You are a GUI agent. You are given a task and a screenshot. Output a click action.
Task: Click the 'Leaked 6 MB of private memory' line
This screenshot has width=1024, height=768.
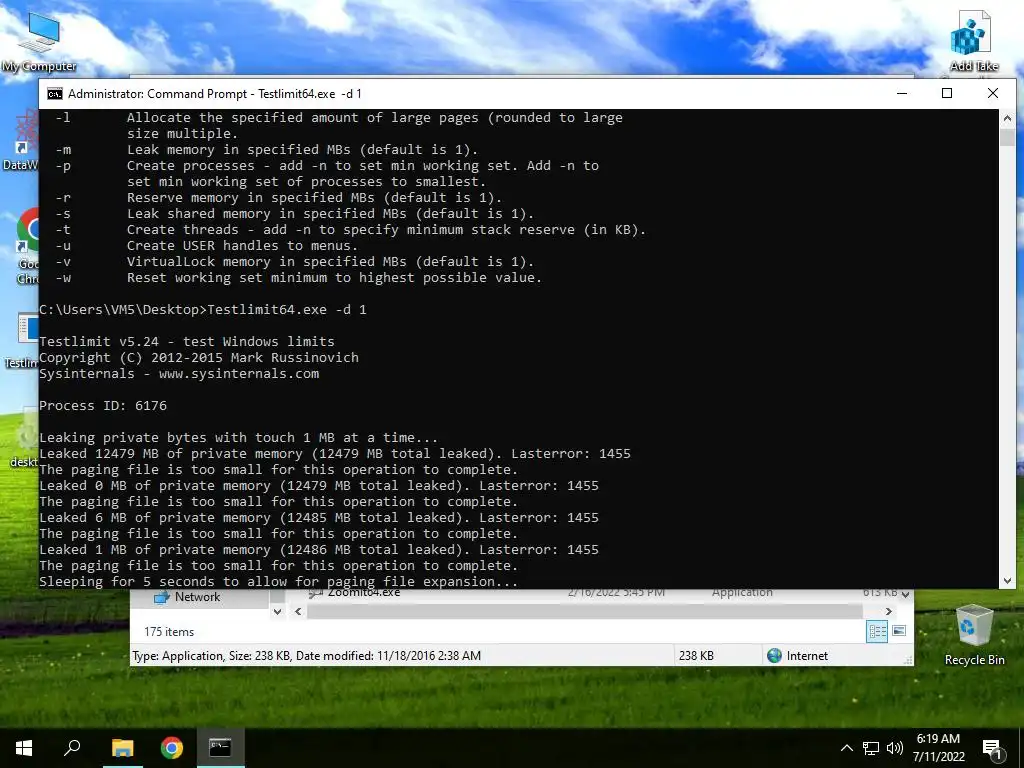(319, 517)
